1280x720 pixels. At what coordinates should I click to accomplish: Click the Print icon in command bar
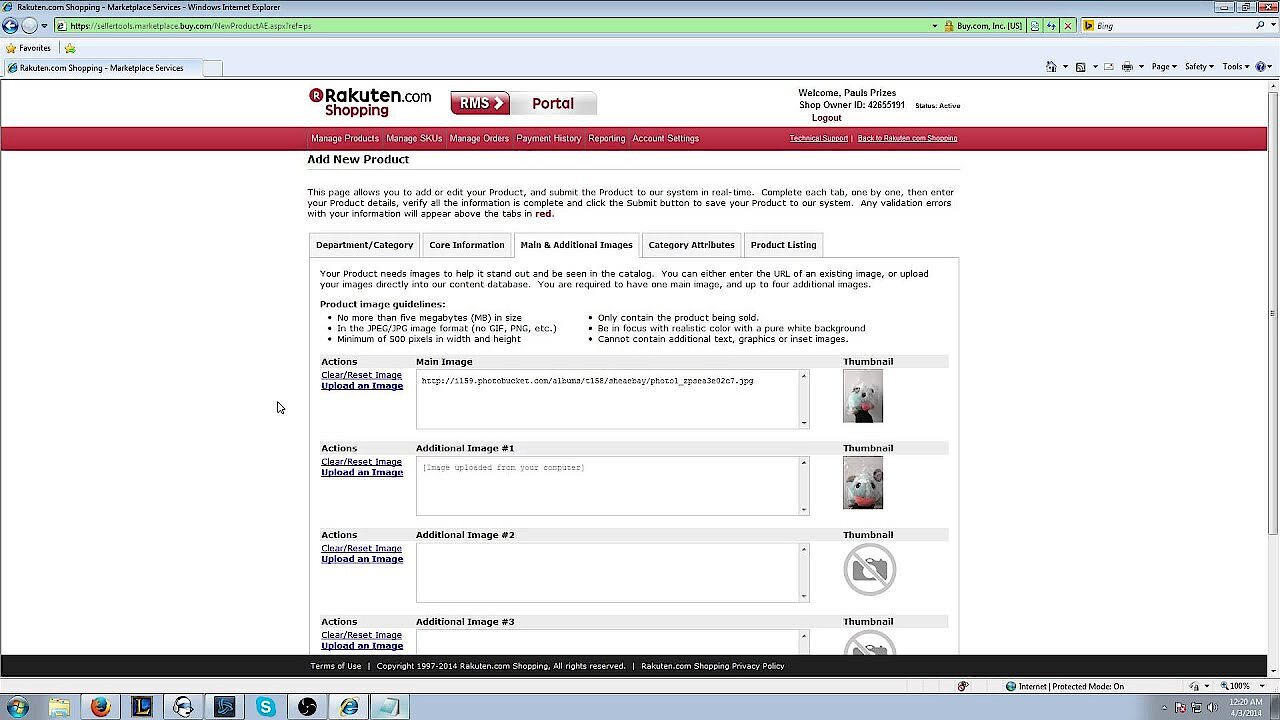pyautogui.click(x=1127, y=67)
